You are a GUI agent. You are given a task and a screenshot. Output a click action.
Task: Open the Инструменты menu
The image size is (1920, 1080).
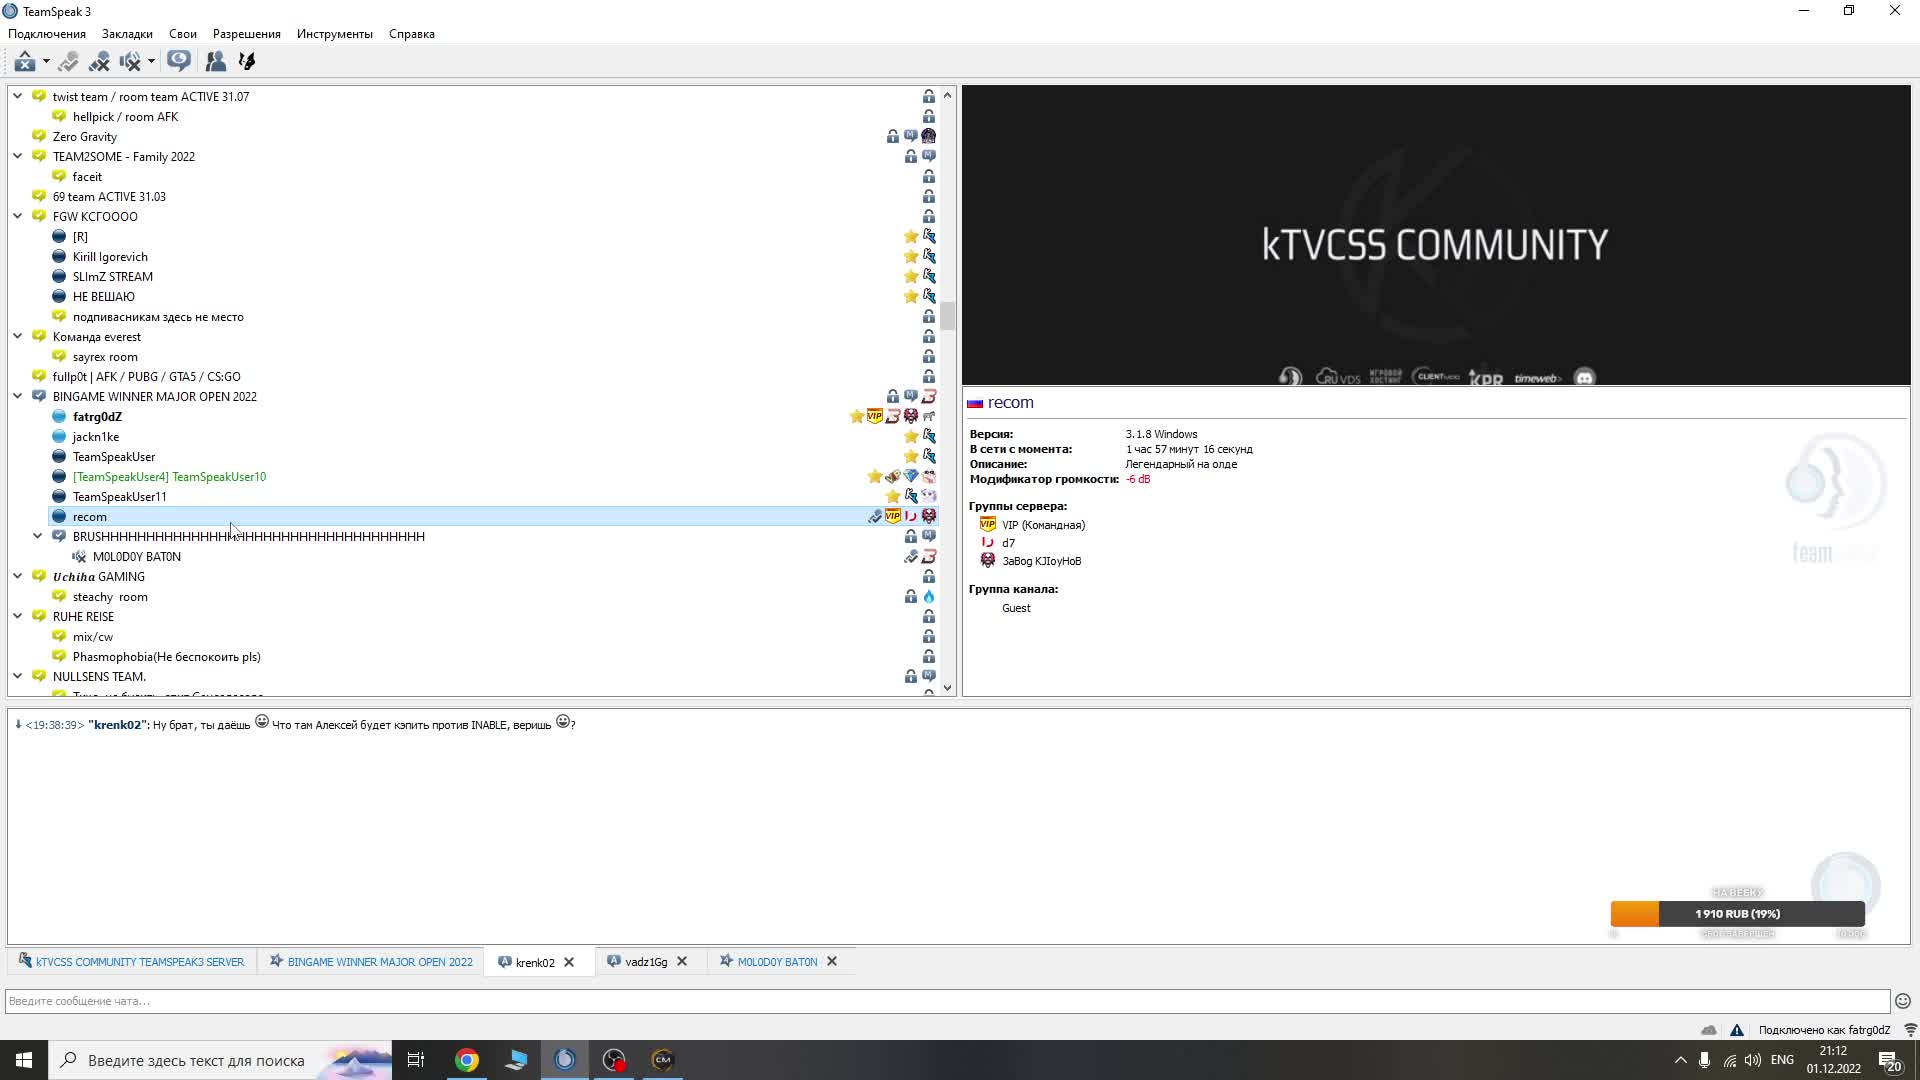(x=335, y=34)
